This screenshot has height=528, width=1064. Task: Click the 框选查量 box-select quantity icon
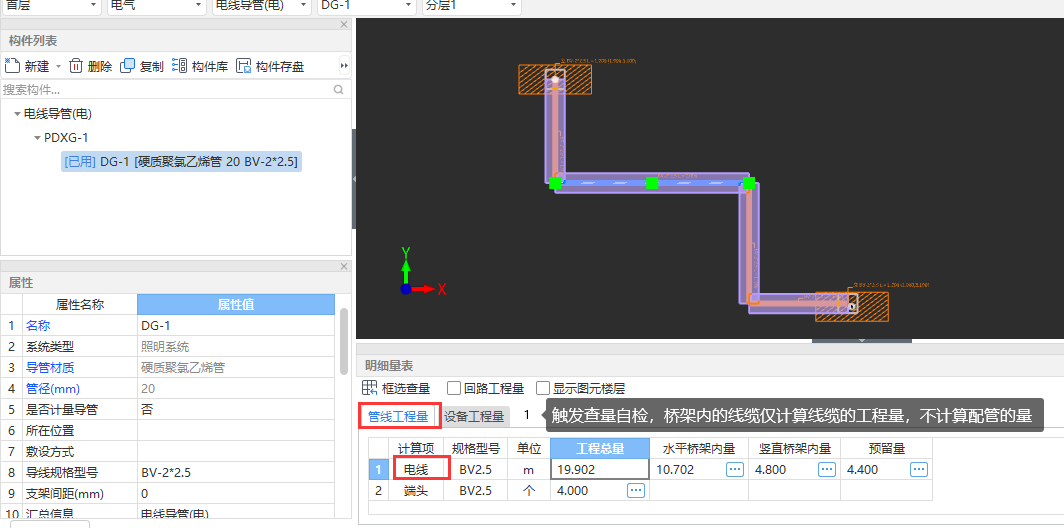coord(369,388)
